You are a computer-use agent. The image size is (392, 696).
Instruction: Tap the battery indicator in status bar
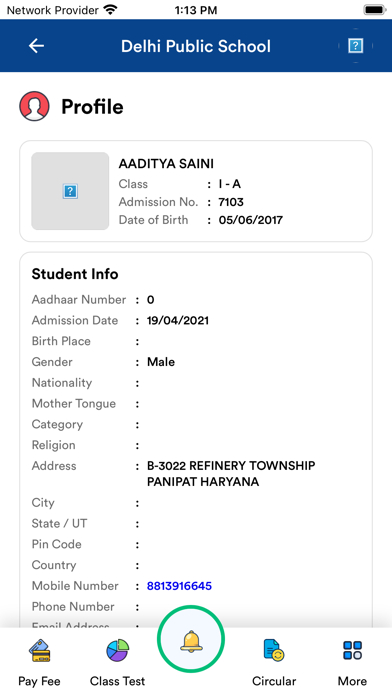coord(375,9)
